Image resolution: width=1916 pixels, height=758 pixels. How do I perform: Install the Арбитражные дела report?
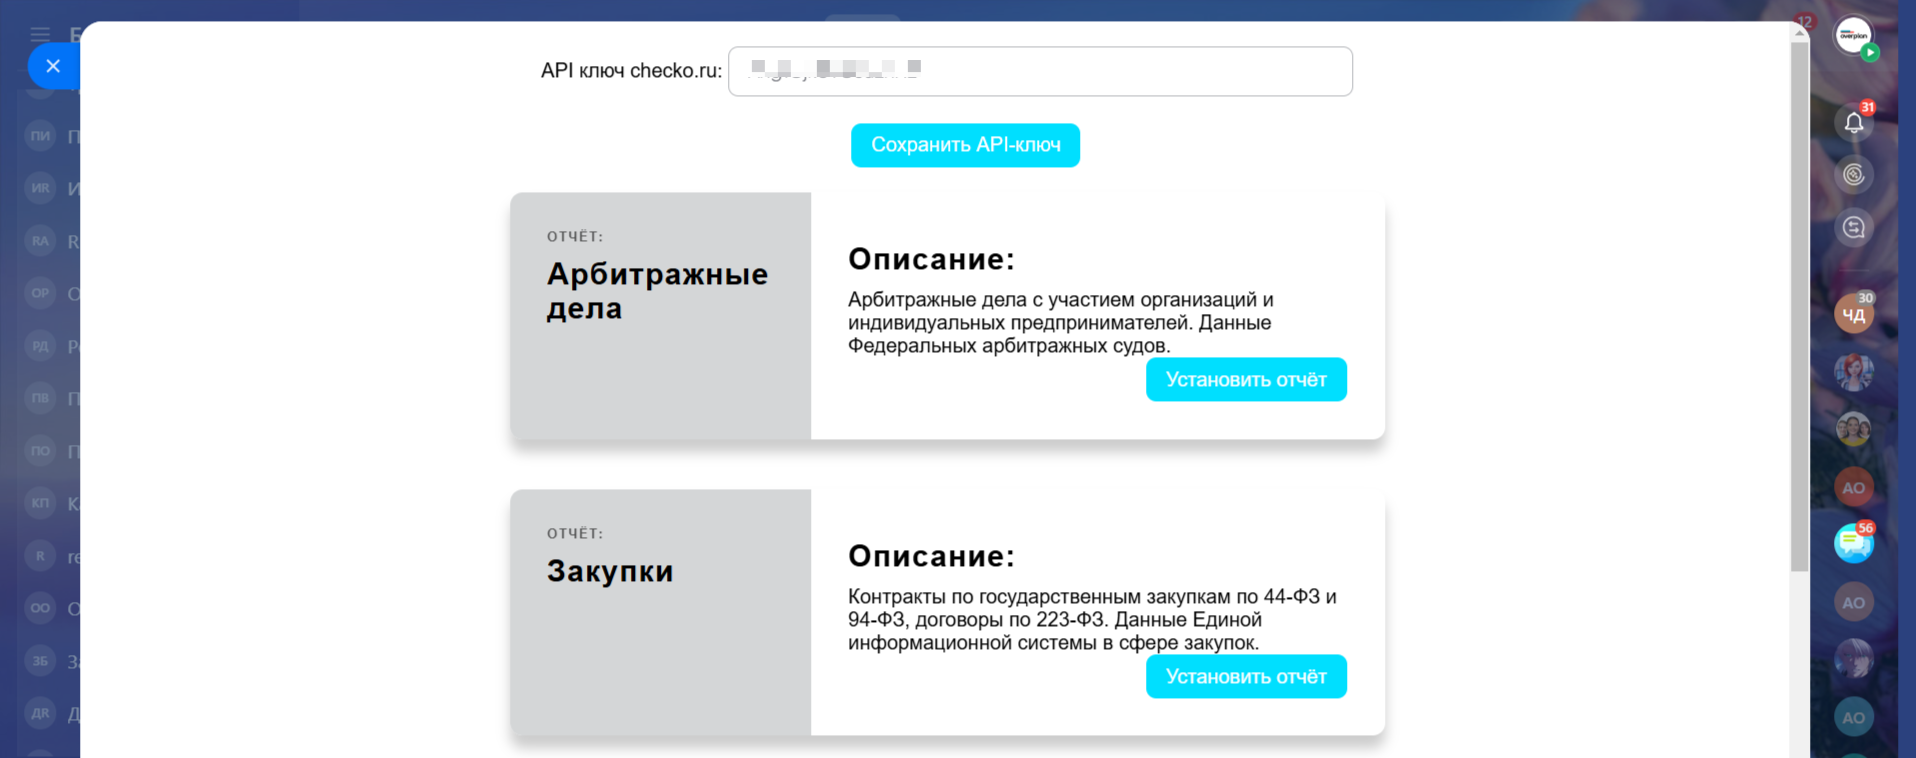tap(1245, 380)
